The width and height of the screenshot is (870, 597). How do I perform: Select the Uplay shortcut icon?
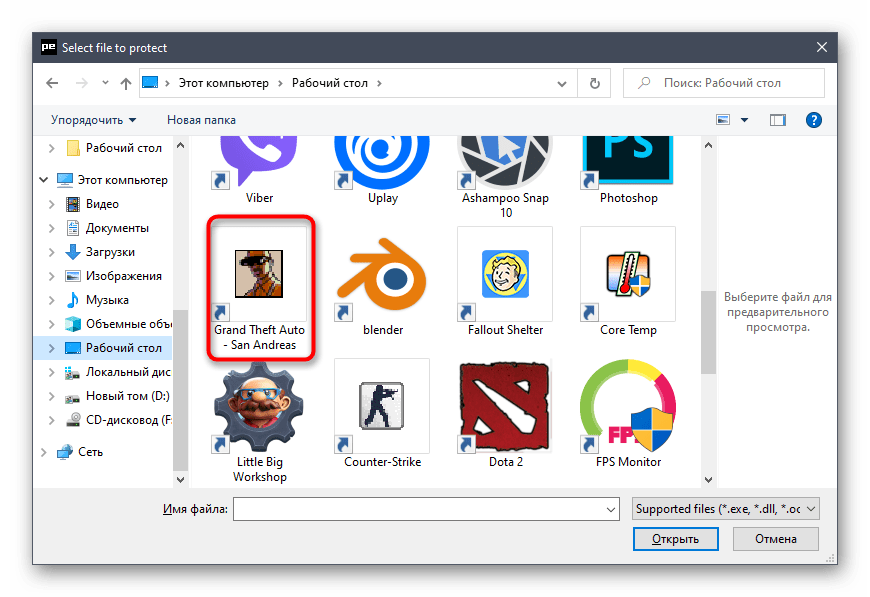382,162
